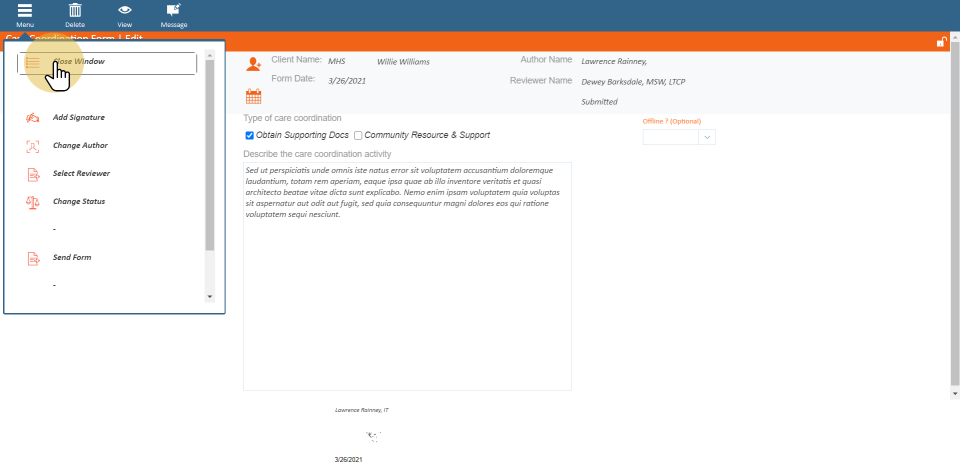Click the orange client person icon
The width and height of the screenshot is (960, 469).
(x=254, y=64)
